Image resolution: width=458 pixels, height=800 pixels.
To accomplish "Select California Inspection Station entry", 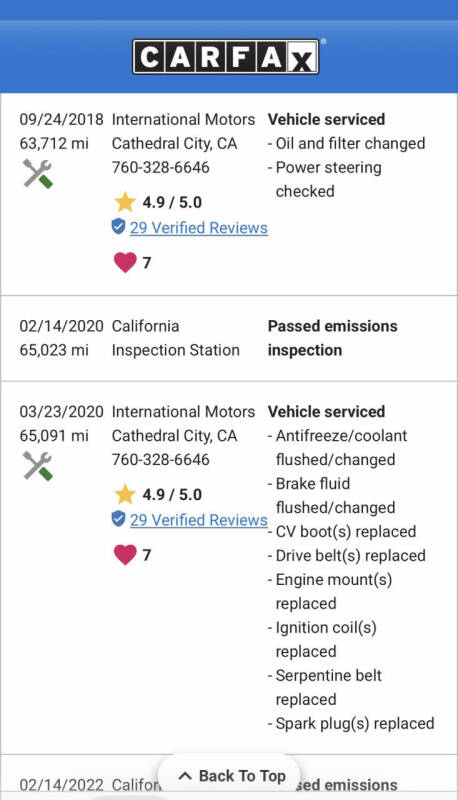I will 175,338.
